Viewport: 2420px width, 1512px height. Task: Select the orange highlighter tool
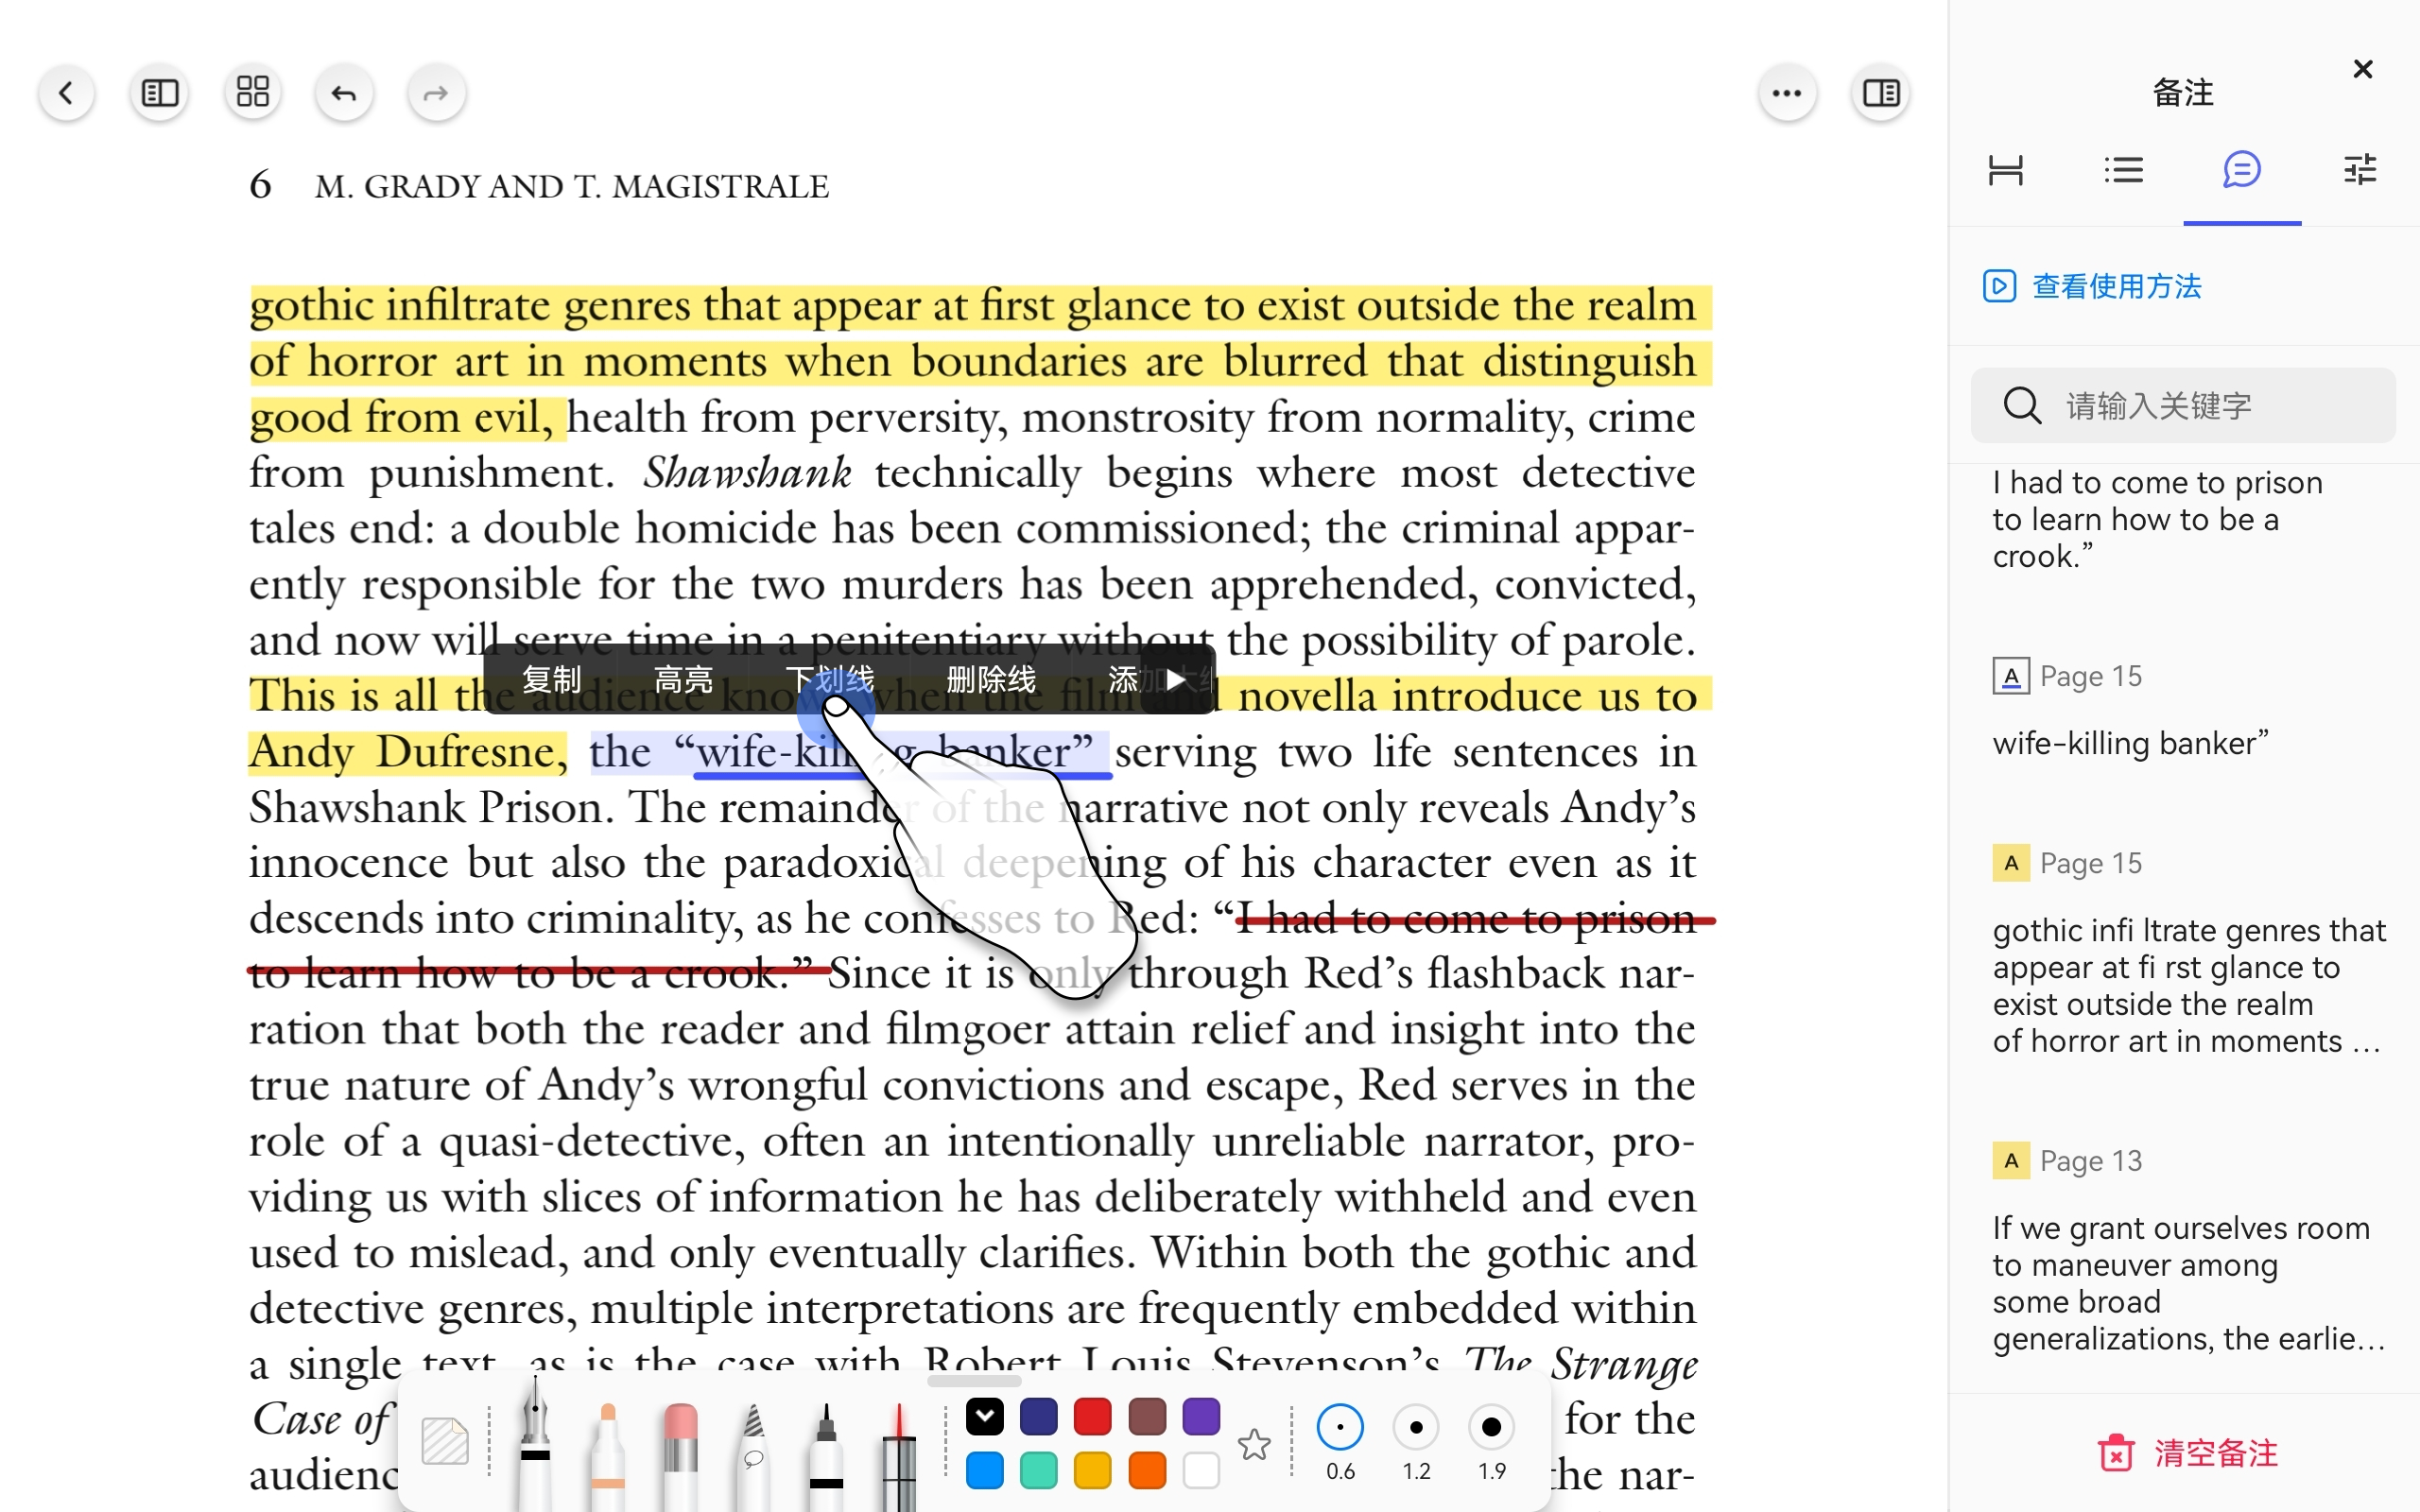point(607,1456)
